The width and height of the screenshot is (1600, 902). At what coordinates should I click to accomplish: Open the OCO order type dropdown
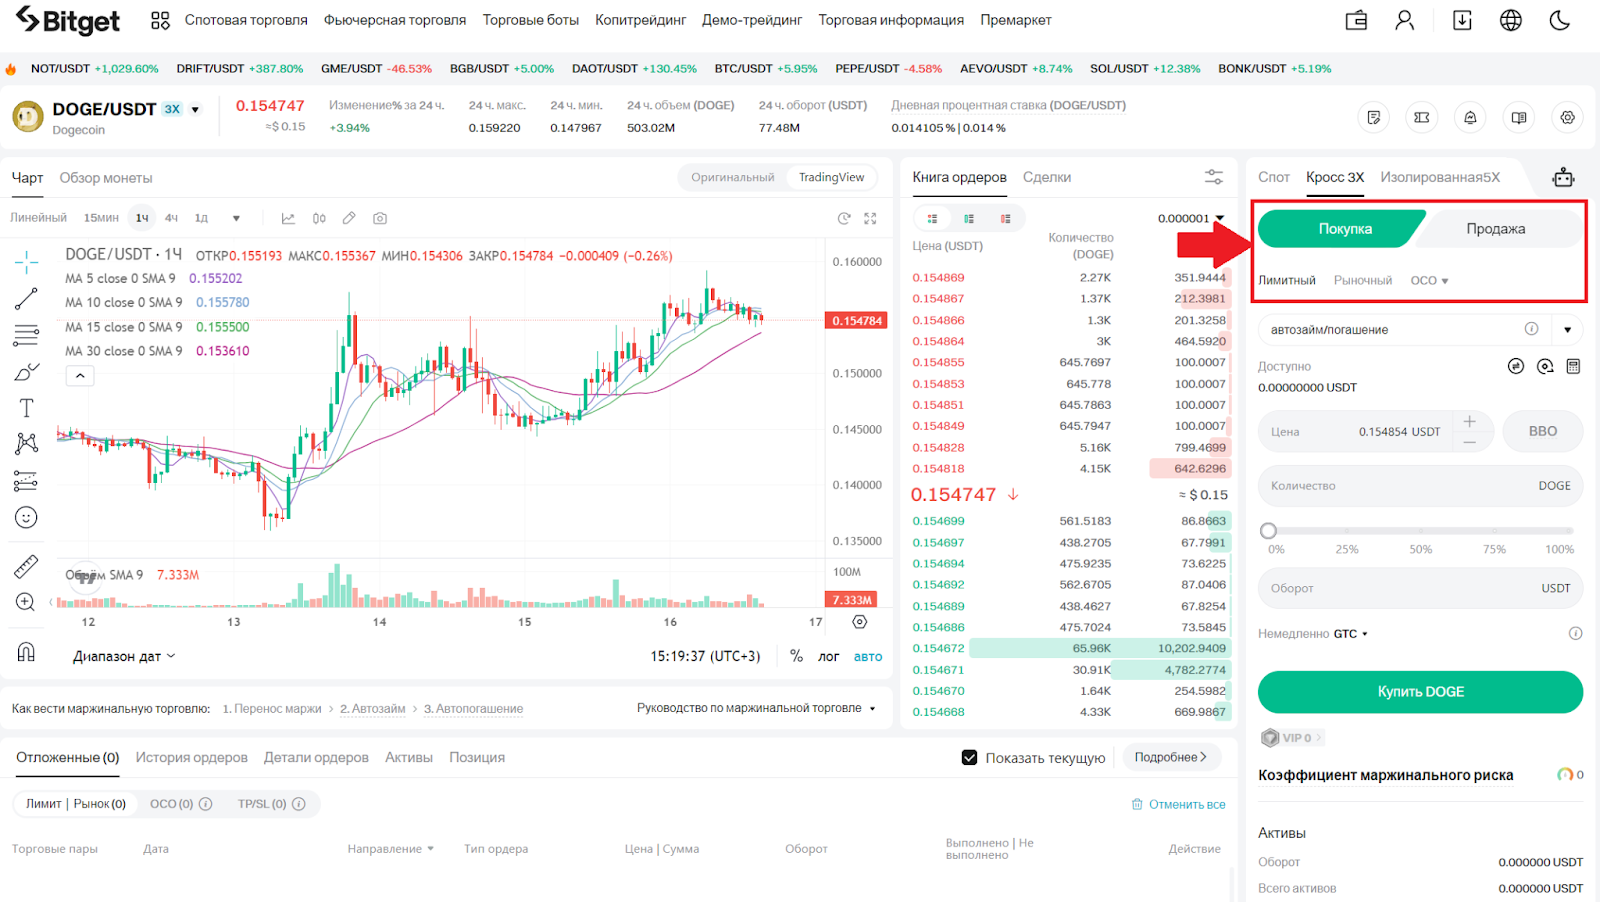point(1429,280)
